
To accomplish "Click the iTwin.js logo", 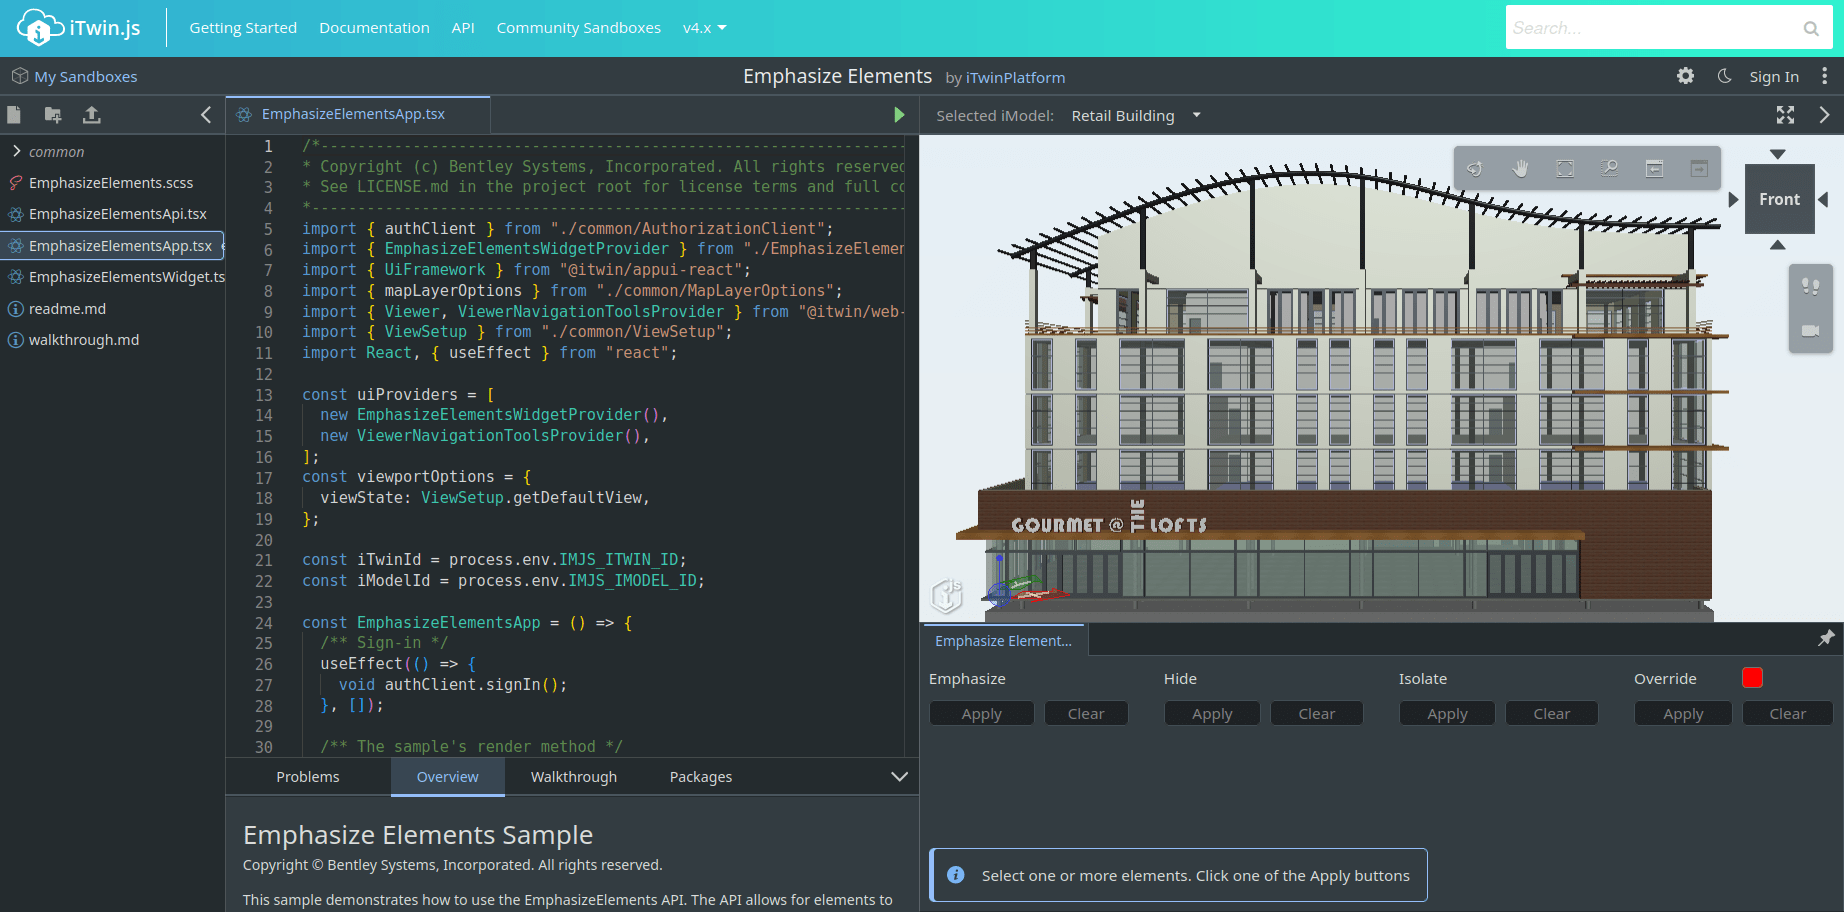I will click(79, 28).
